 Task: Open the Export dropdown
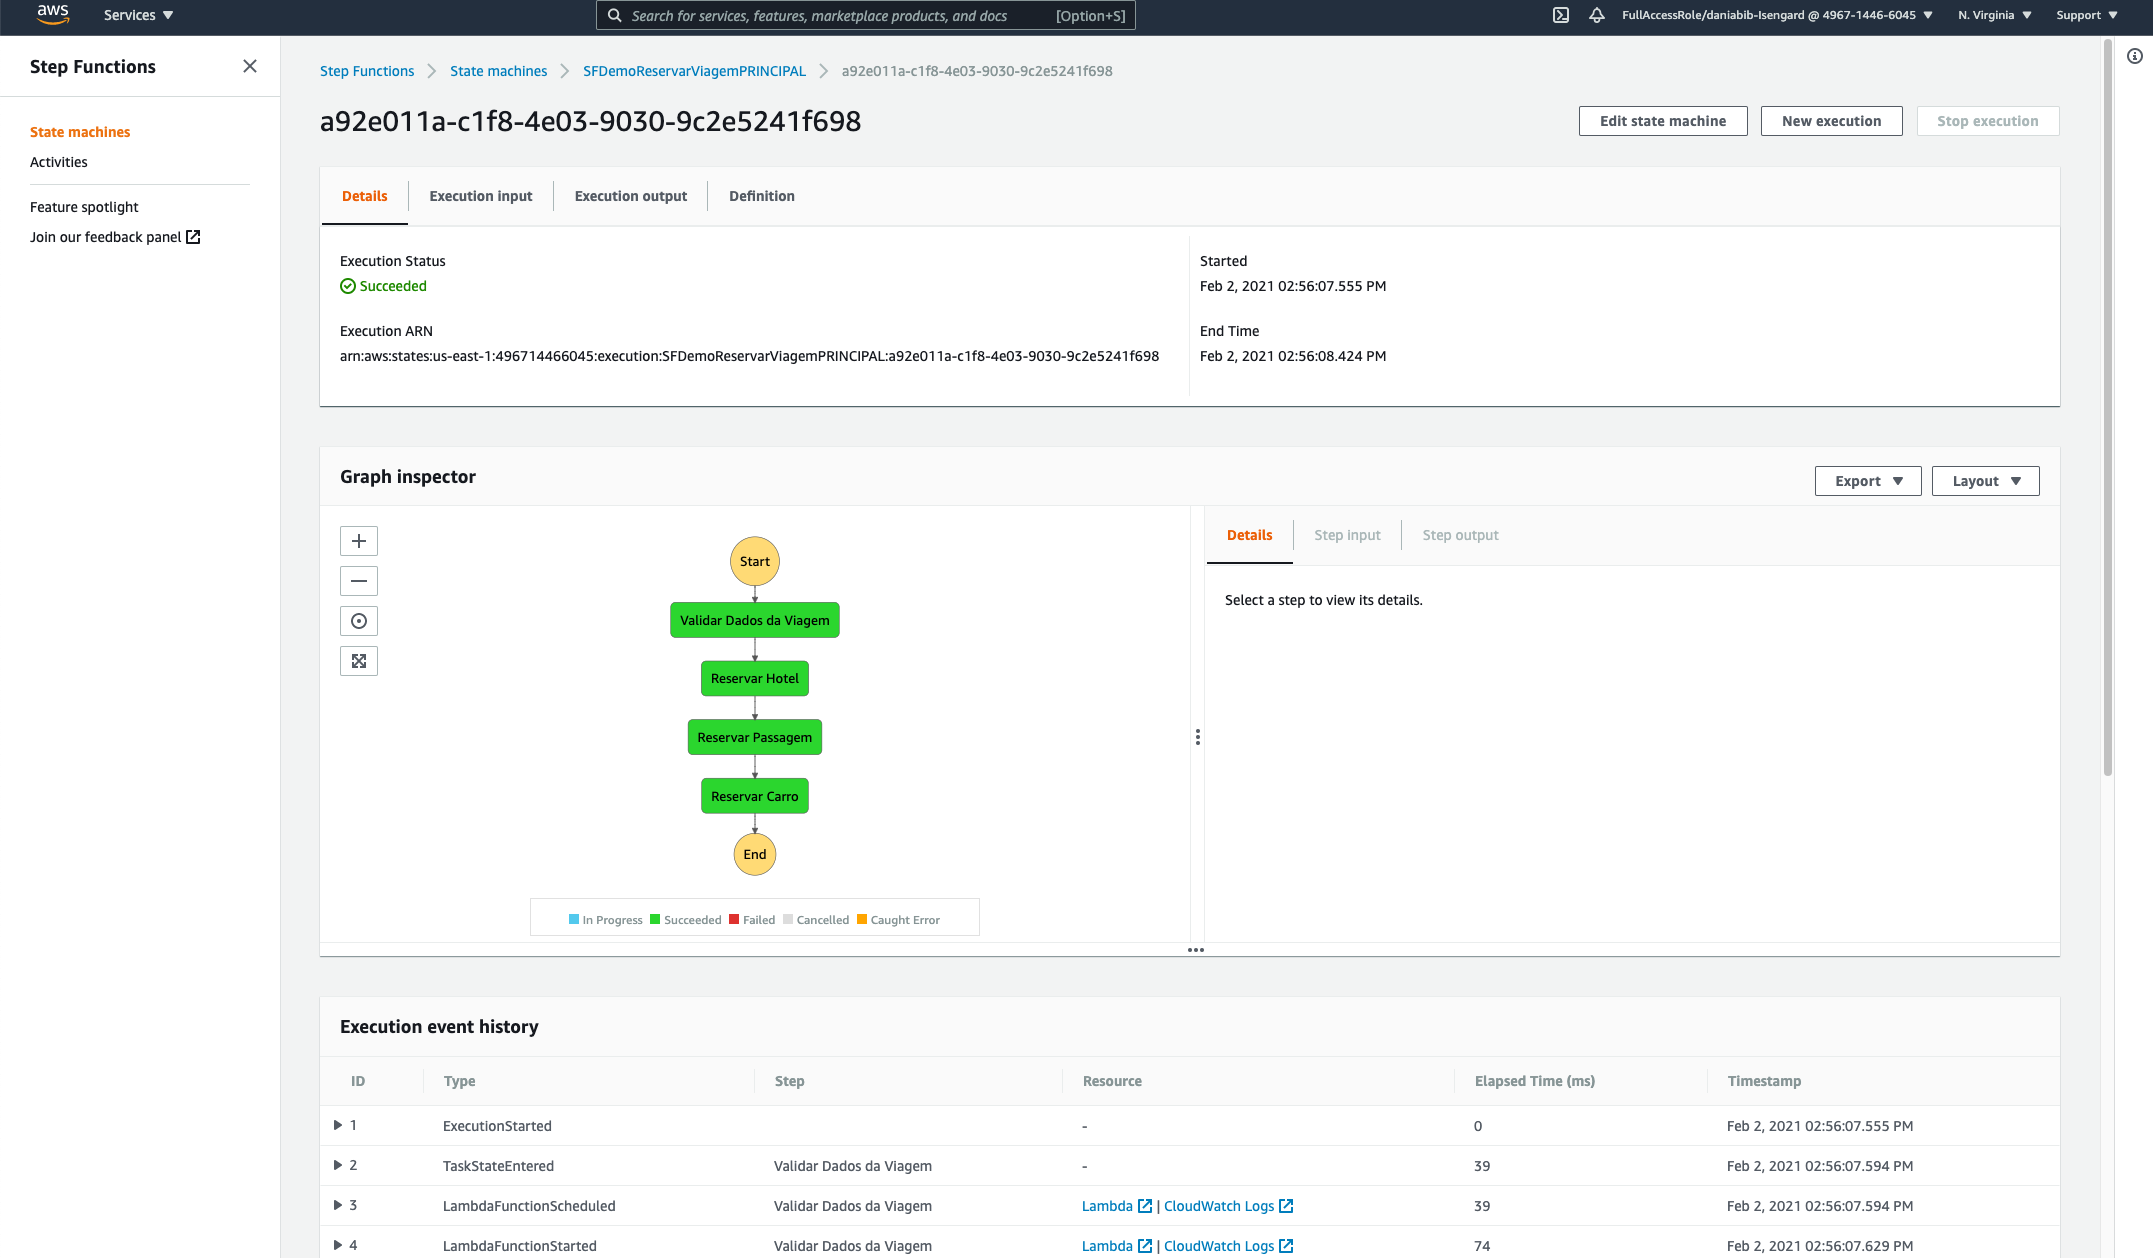pos(1867,481)
